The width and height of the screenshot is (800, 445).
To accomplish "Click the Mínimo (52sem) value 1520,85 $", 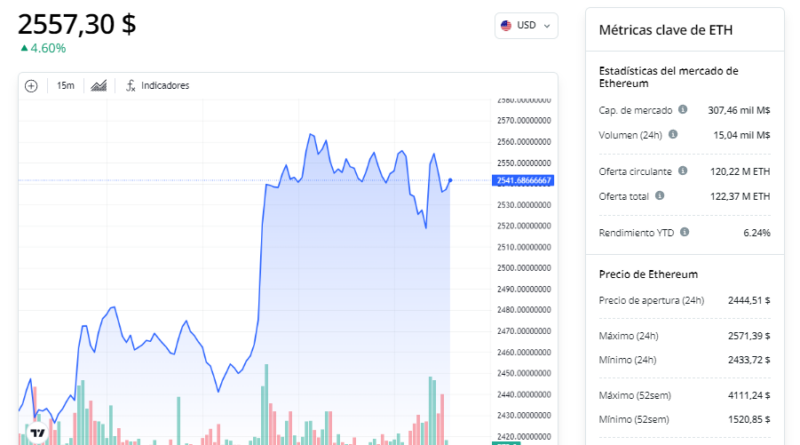I will pos(746,419).
